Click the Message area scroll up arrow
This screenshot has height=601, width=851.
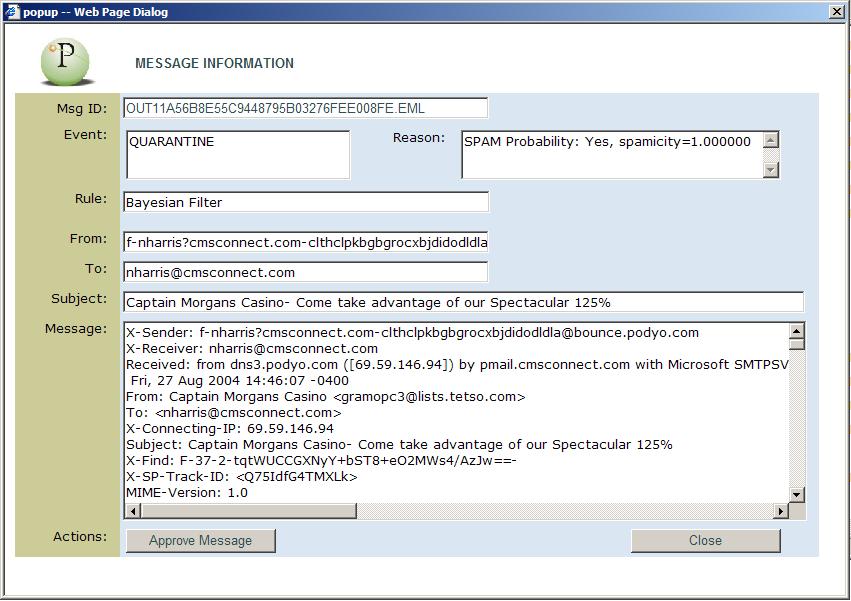(x=796, y=331)
